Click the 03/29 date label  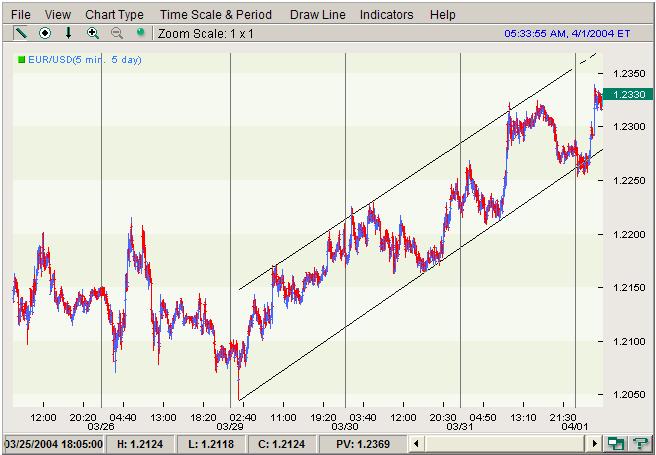[228, 427]
